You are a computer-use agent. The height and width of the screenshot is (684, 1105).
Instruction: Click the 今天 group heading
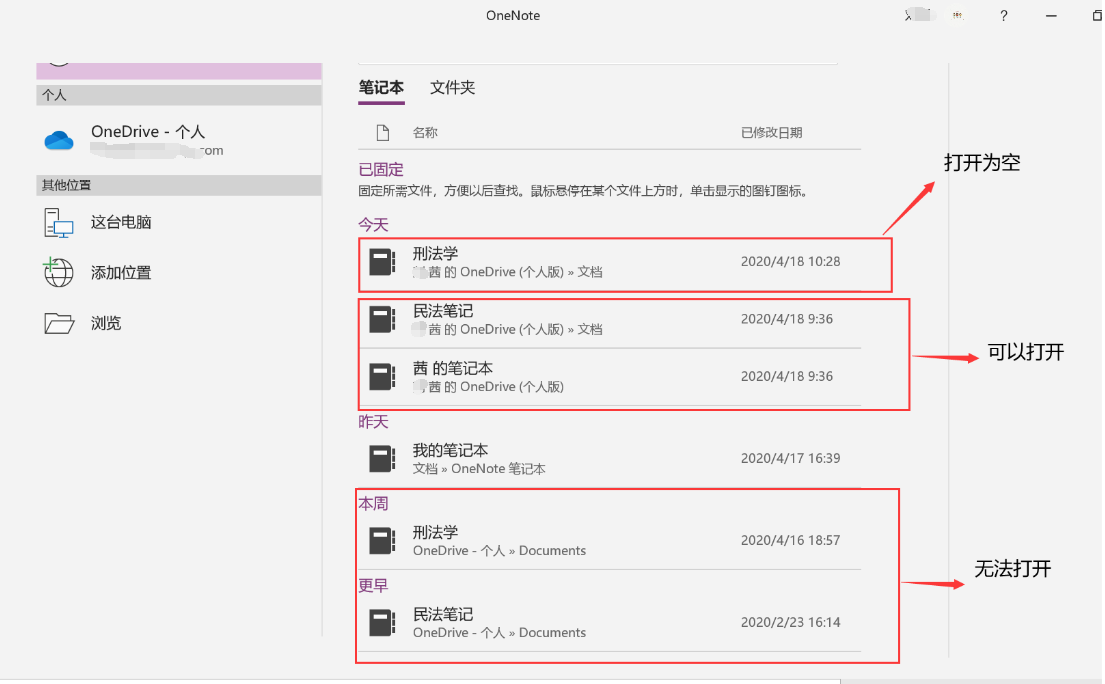374,225
